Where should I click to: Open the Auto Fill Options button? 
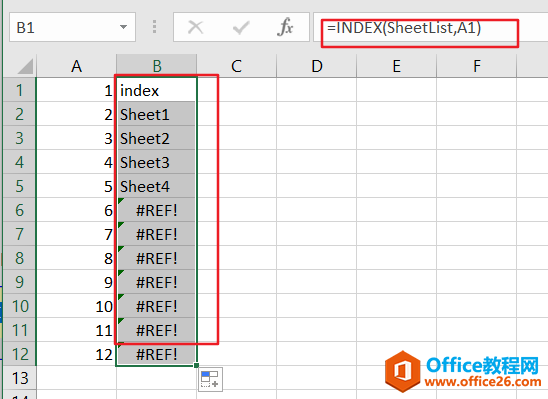[x=211, y=379]
